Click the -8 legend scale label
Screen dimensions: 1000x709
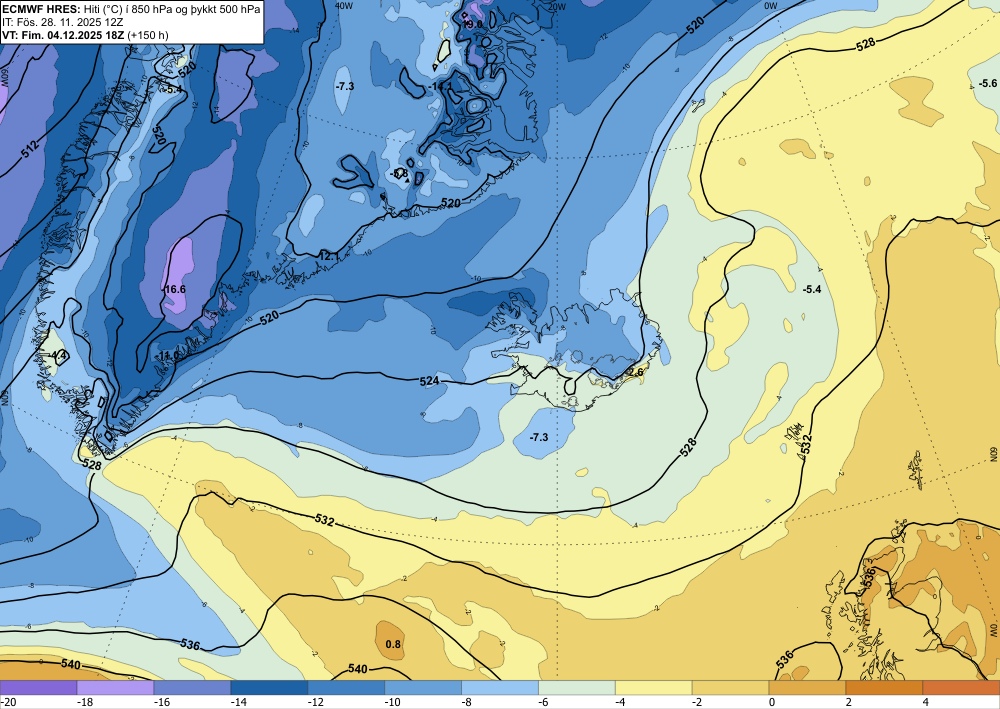[467, 702]
